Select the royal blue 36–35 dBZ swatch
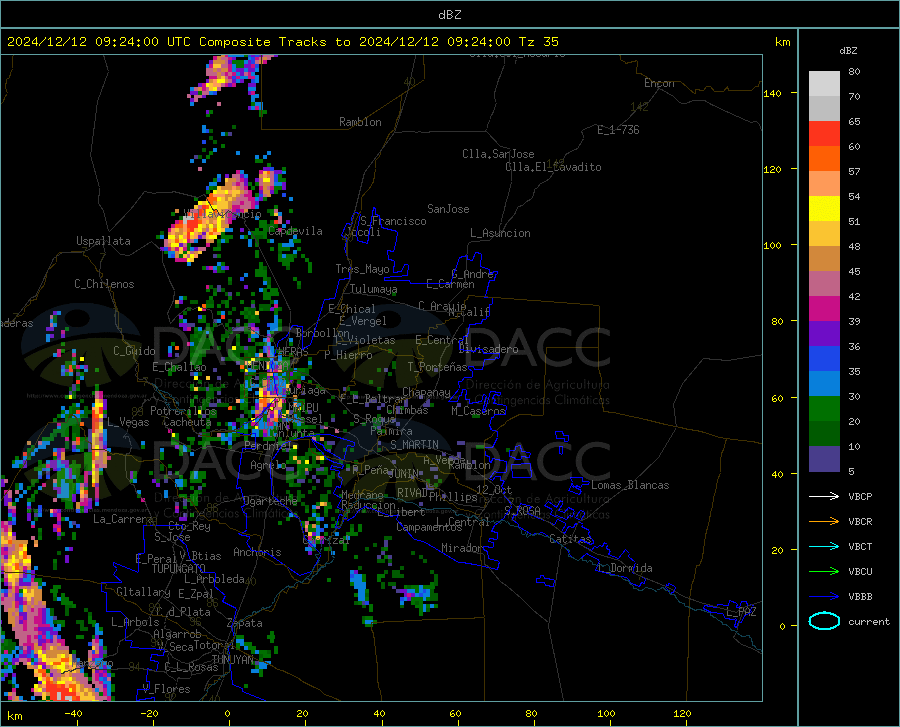 click(824, 359)
